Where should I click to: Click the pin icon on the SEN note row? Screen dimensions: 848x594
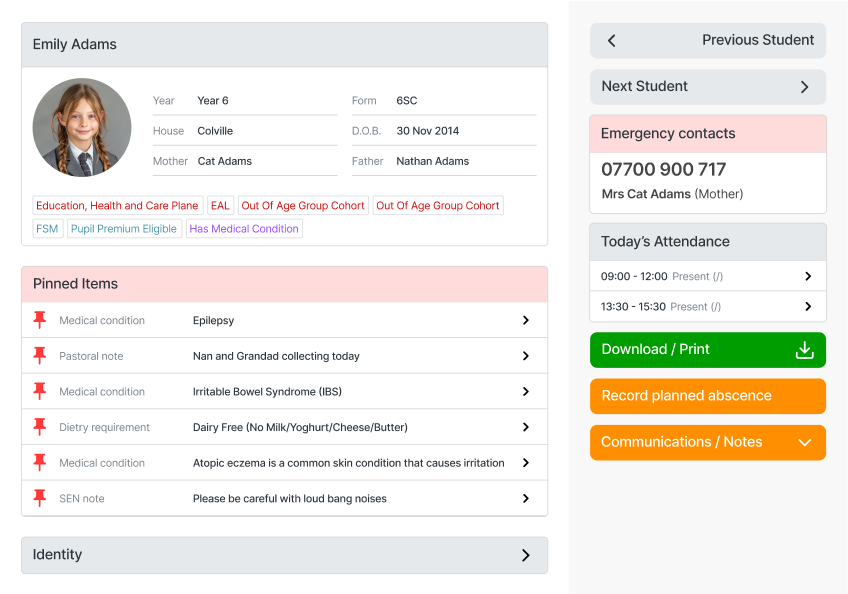click(40, 498)
